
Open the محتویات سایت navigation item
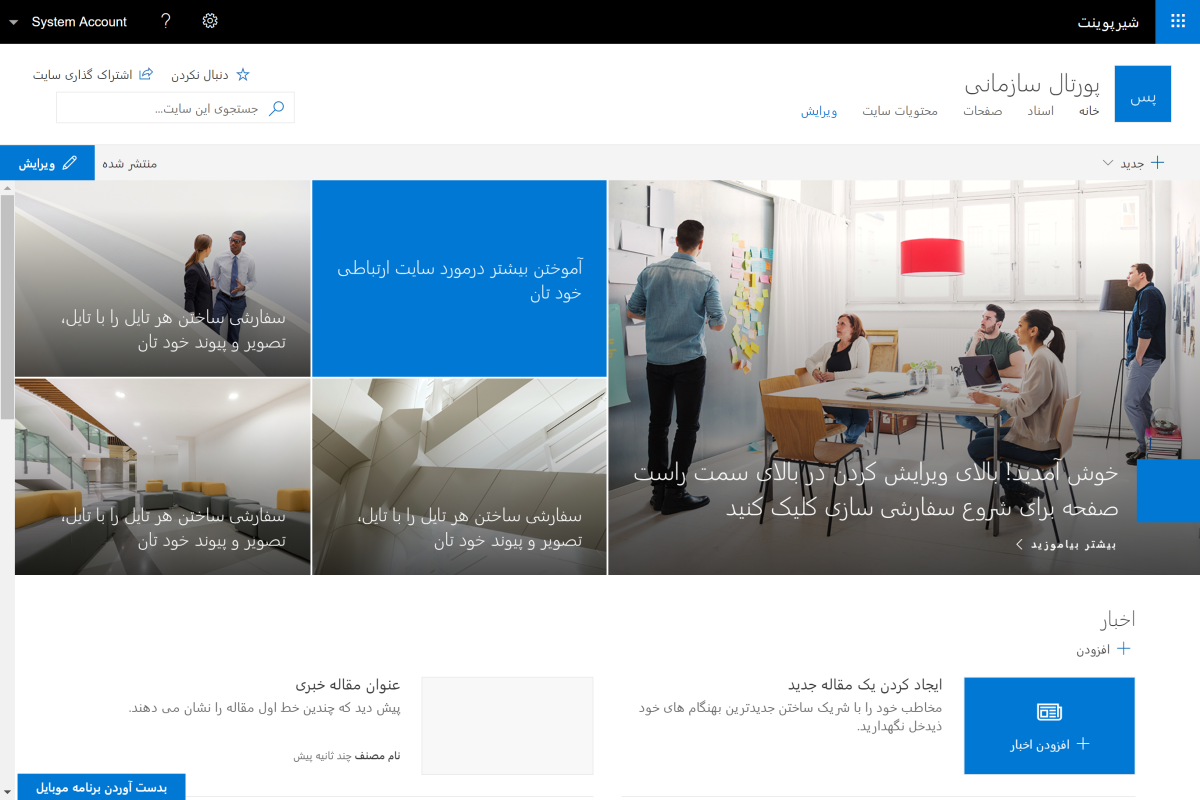coord(900,111)
